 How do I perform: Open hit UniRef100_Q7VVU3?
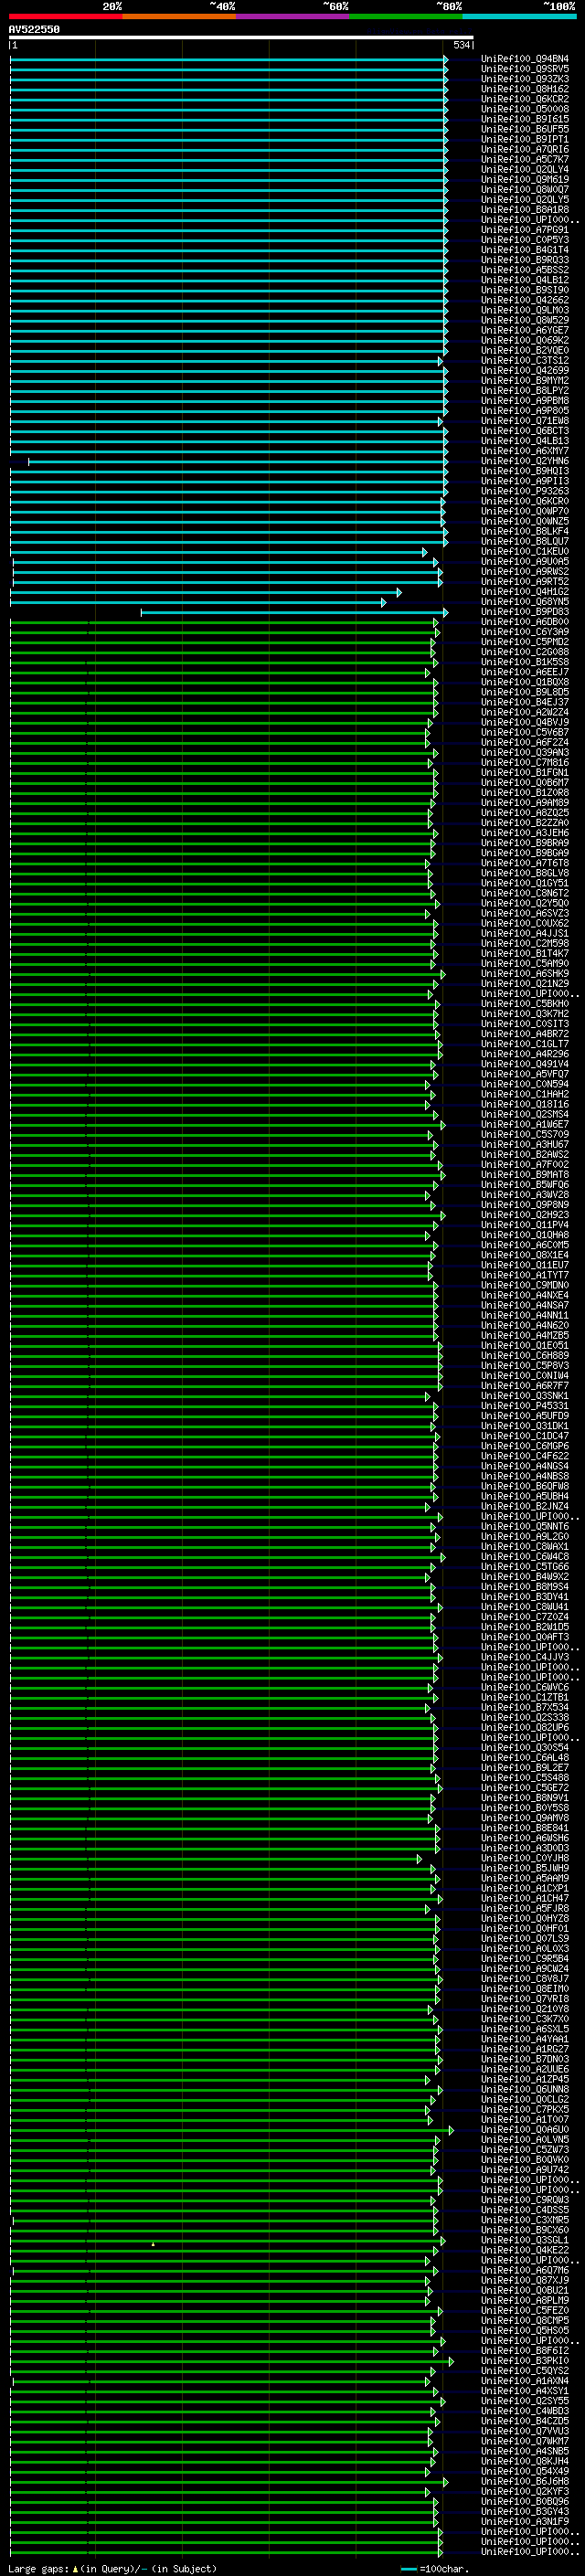[x=525, y=2431]
